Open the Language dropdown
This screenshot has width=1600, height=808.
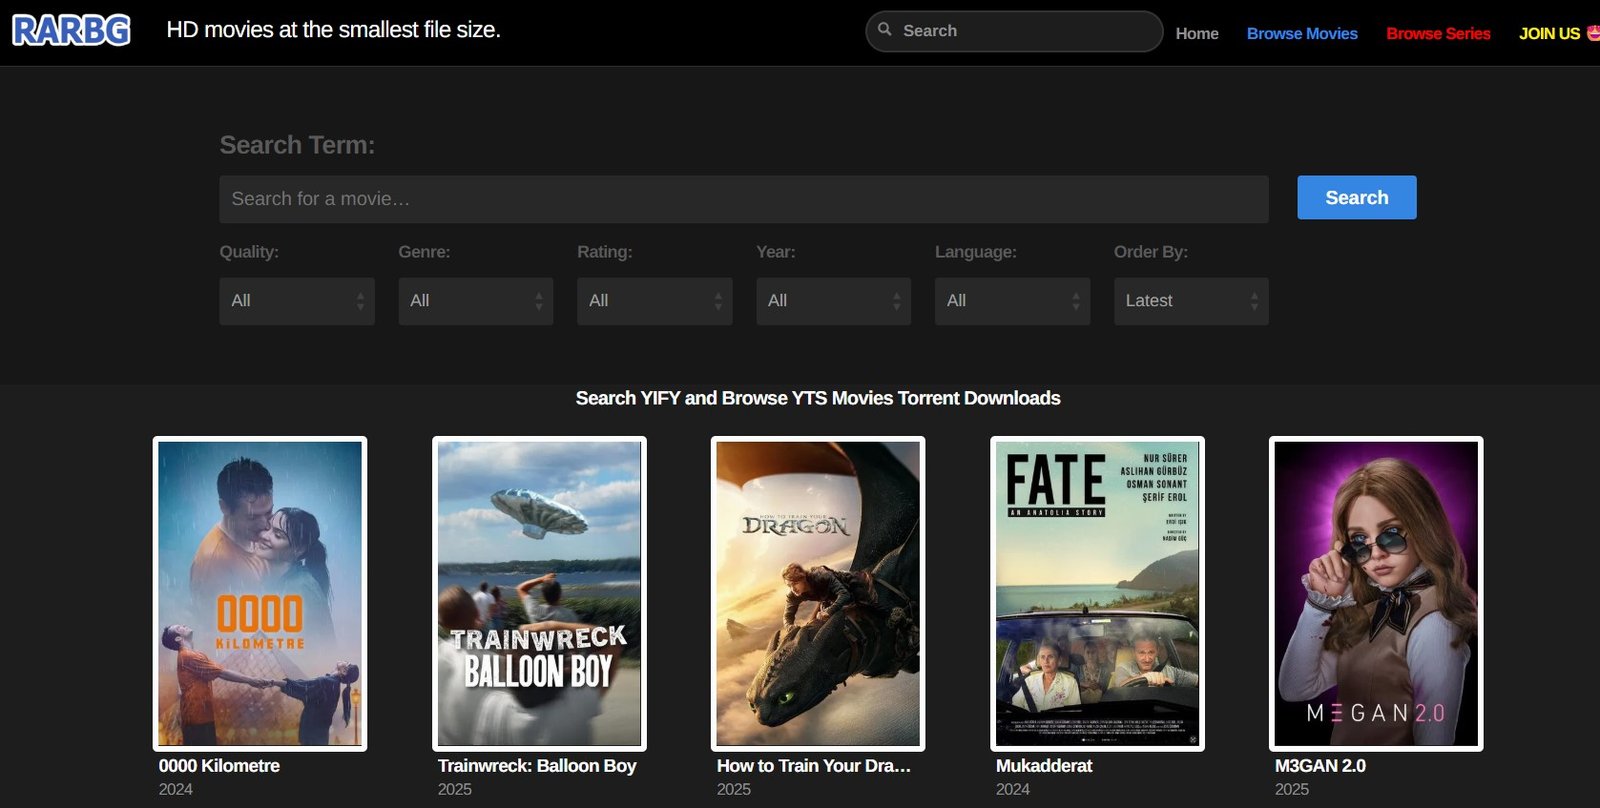pos(1013,301)
